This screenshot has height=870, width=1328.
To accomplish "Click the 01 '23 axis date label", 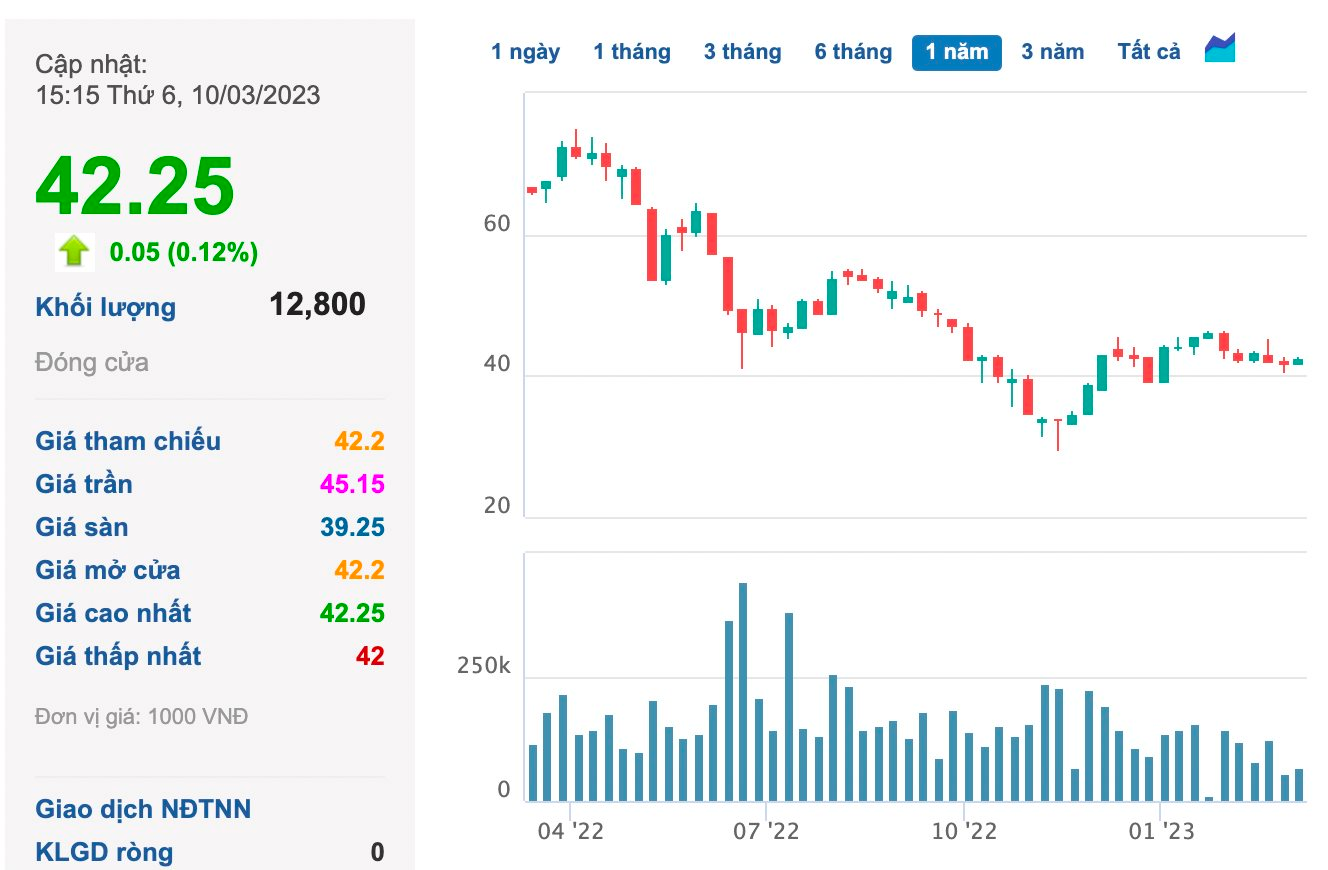I will coord(1161,831).
